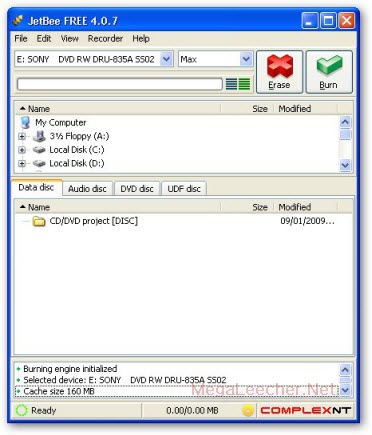This screenshot has height=435, width=372.
Task: Open the File menu
Action: pyautogui.click(x=21, y=39)
